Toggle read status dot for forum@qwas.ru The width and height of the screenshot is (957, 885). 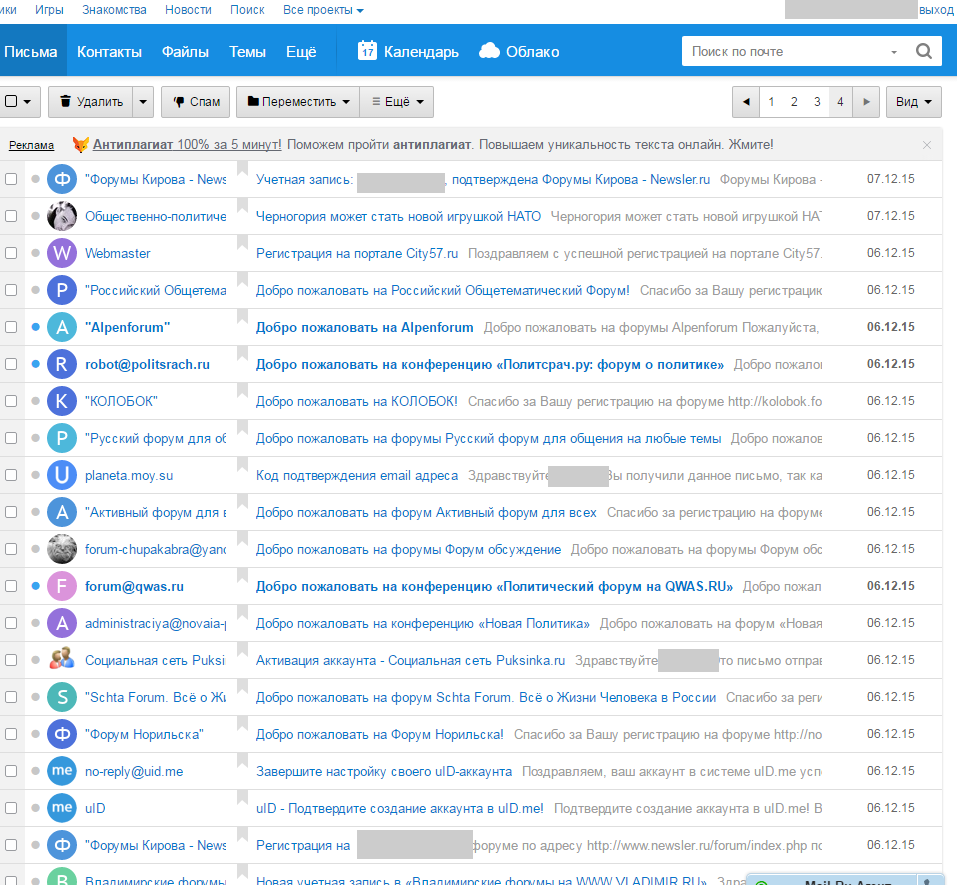click(35, 586)
